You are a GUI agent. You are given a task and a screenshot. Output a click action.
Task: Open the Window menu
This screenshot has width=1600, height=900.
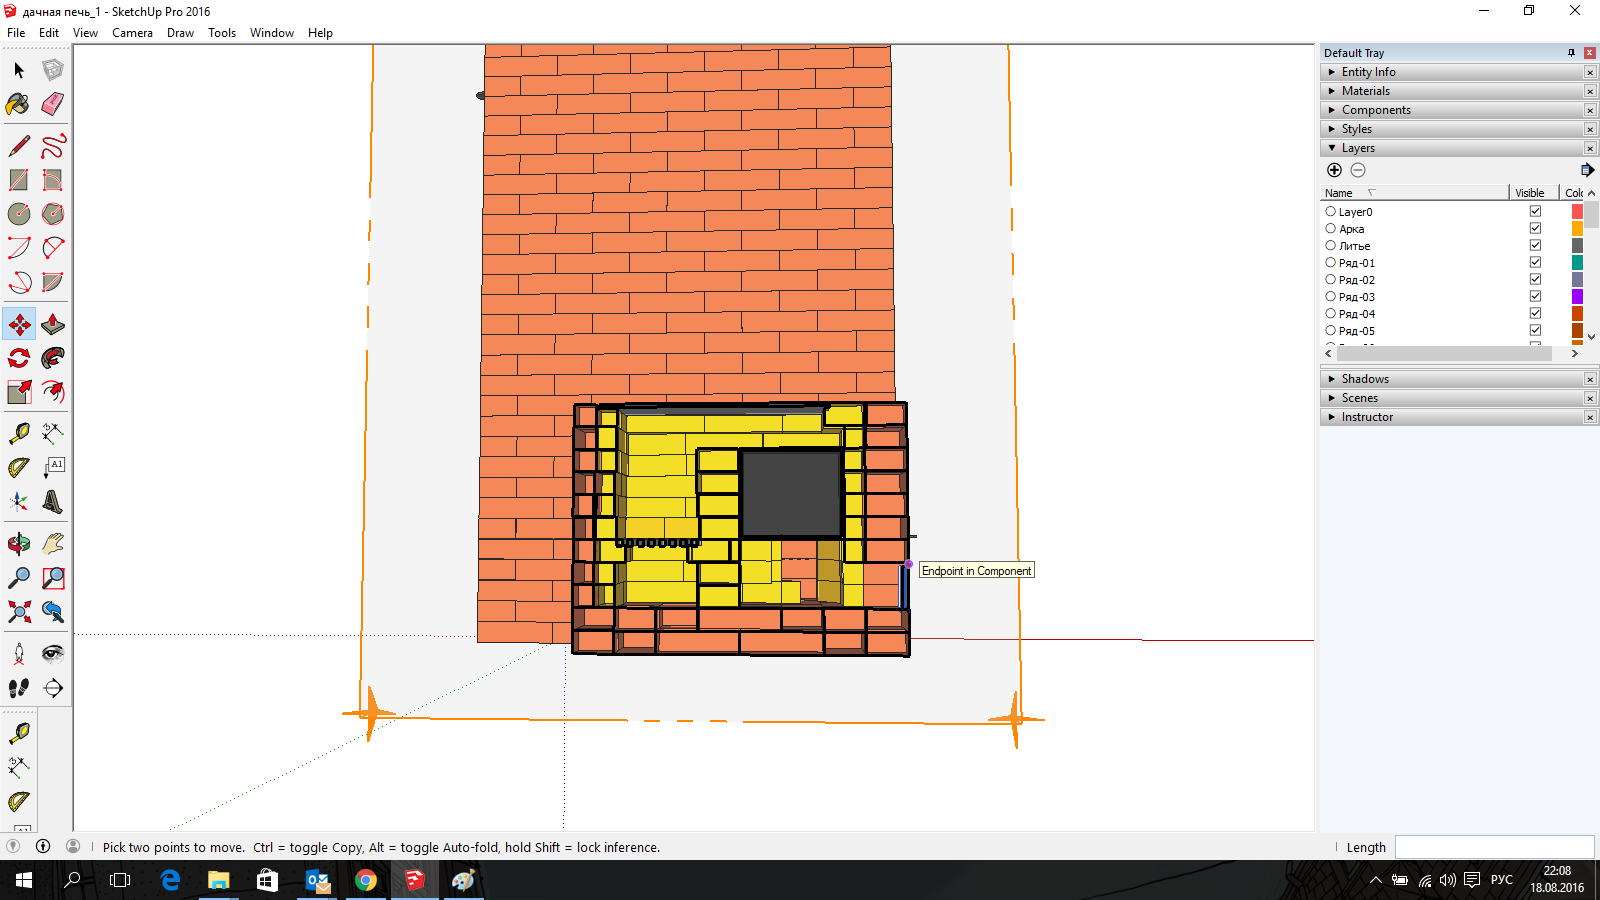(x=271, y=33)
